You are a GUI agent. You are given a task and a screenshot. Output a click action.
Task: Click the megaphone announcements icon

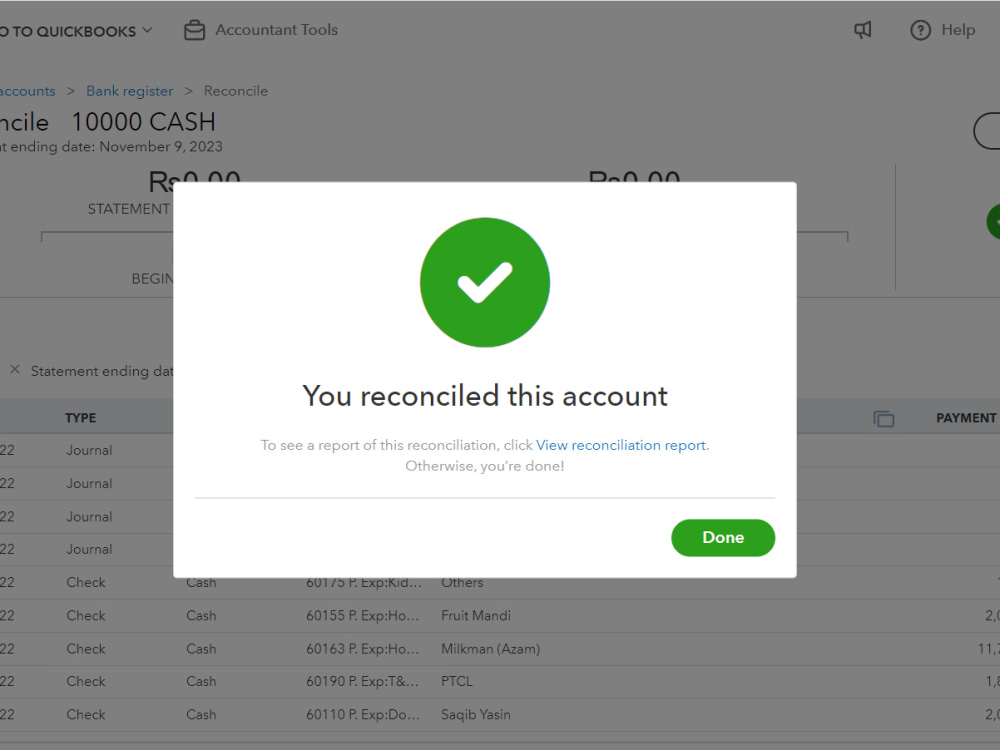tap(862, 30)
